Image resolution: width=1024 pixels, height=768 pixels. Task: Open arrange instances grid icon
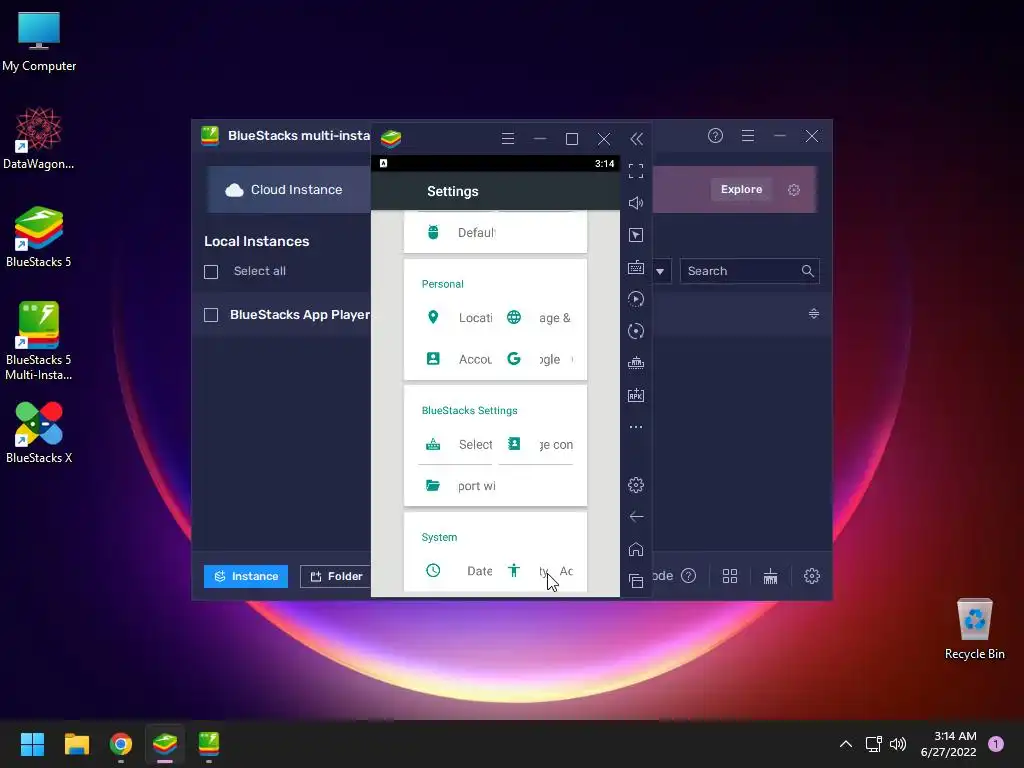tap(729, 576)
